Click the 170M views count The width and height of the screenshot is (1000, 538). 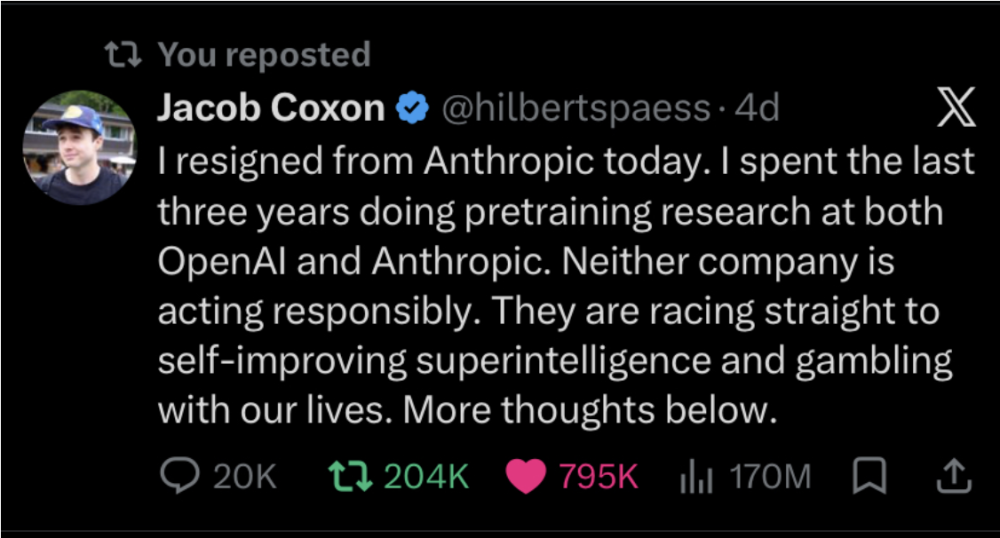[x=770, y=476]
